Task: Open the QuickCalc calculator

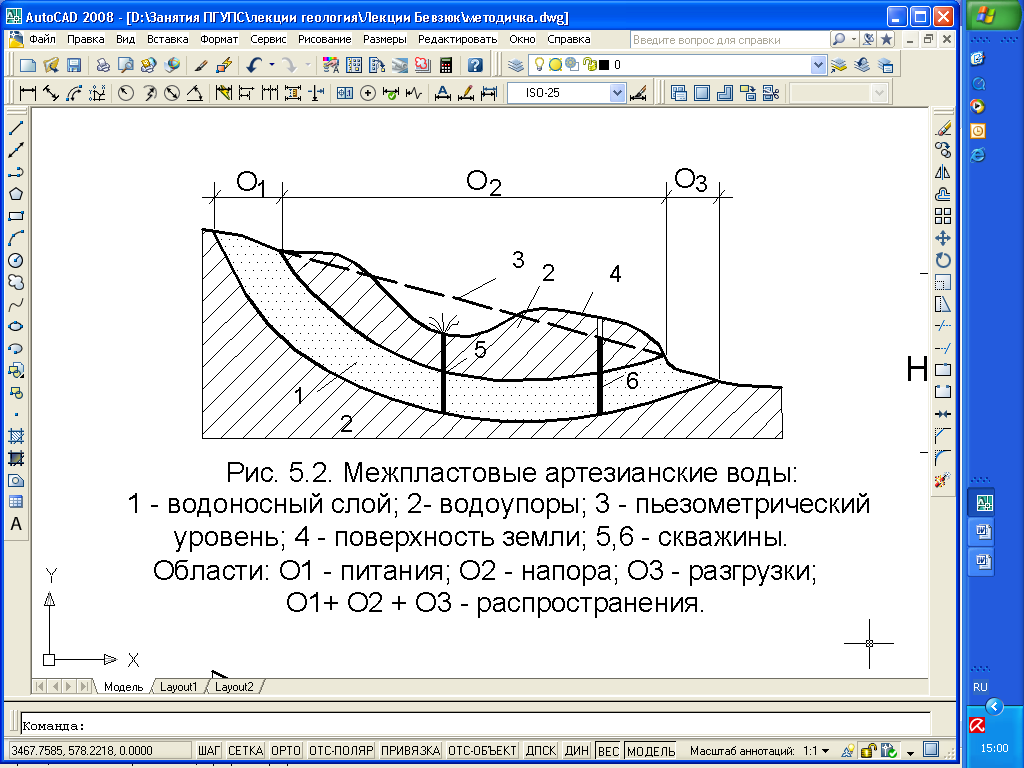Action: 446,65
